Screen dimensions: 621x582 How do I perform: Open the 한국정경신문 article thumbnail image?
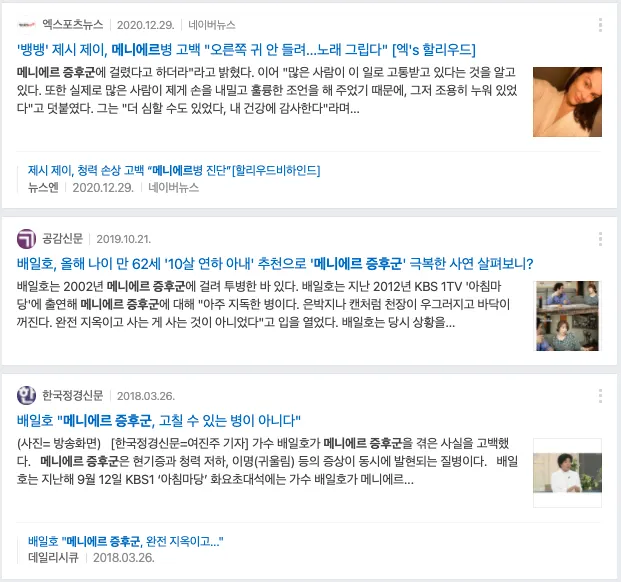[x=567, y=473]
